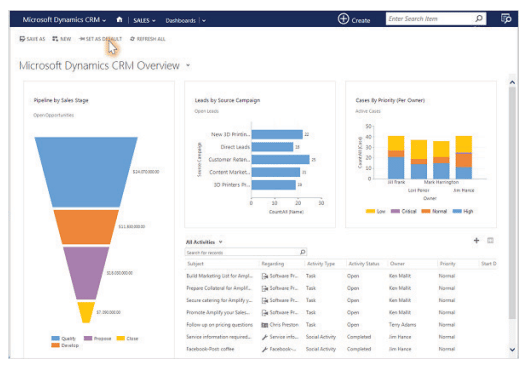Image resolution: width=527 pixels, height=368 pixels.
Task: Click Software Pr.. record icon for Build Marketing
Action: click(x=265, y=276)
